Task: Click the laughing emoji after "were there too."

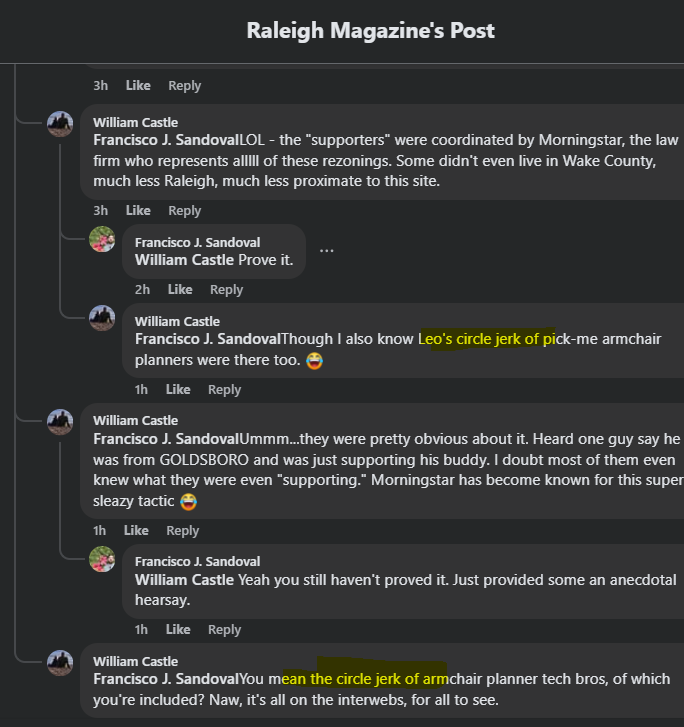Action: 315,360
